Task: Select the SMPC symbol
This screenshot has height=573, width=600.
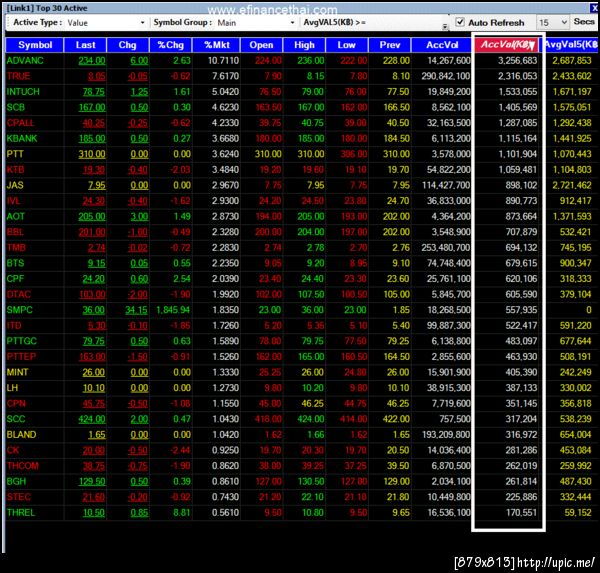Action: [x=20, y=310]
